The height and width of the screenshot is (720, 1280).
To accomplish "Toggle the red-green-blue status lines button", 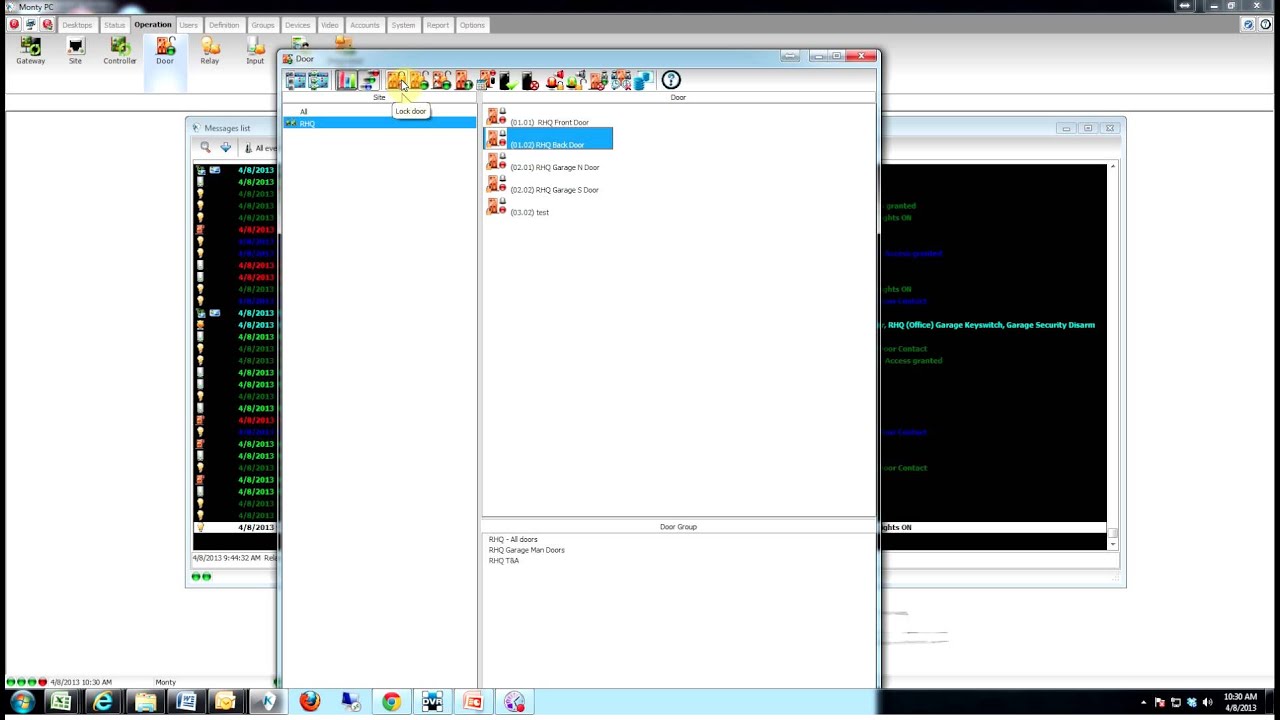I will click(369, 80).
